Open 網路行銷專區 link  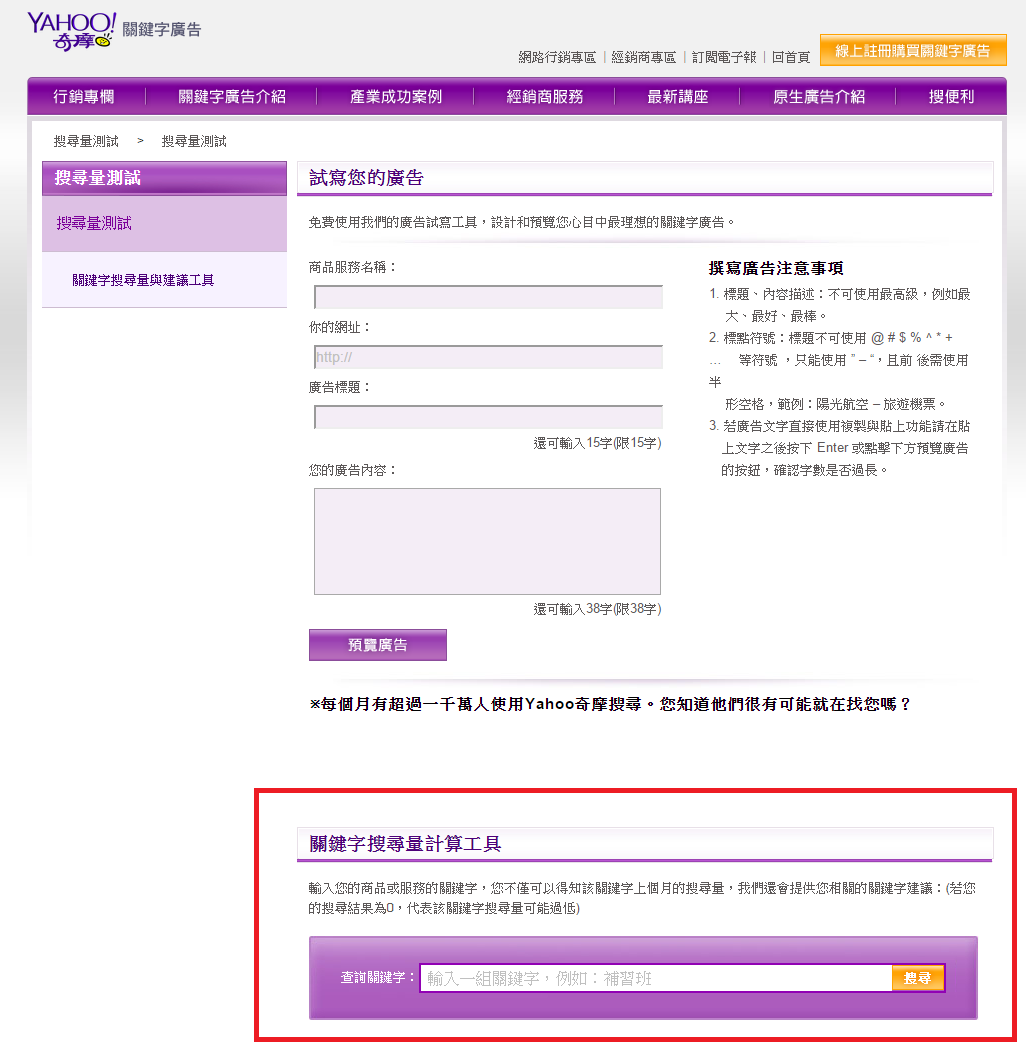coord(557,57)
